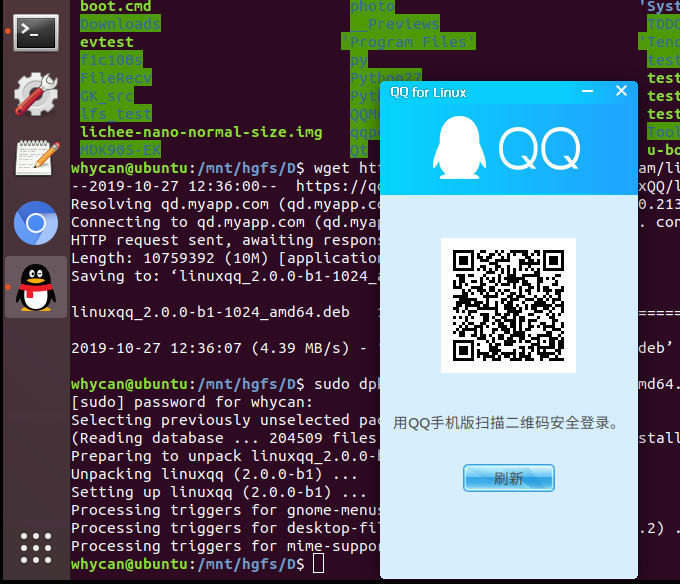This screenshot has width=680, height=584.
Task: Click the scan QR code instruction text
Action: 506,423
